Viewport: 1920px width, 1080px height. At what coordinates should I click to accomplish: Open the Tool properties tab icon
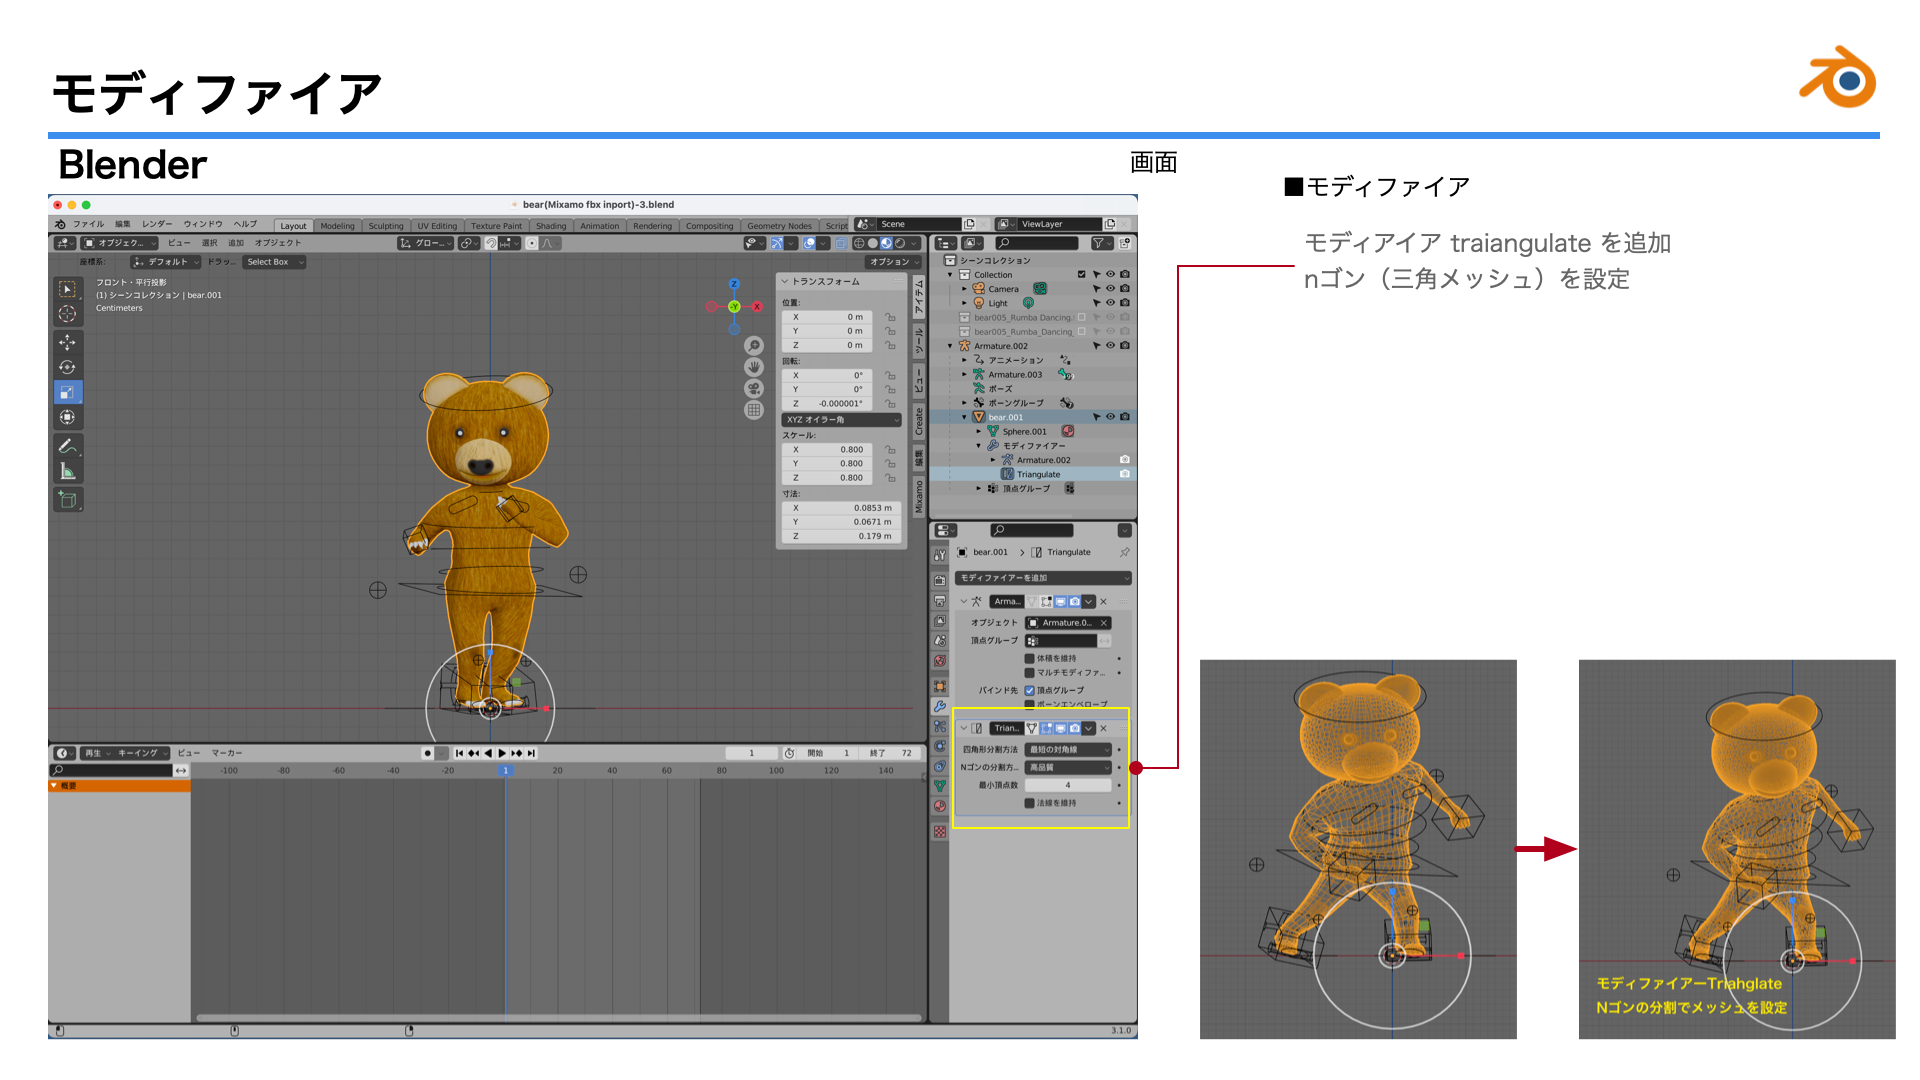pos(940,555)
